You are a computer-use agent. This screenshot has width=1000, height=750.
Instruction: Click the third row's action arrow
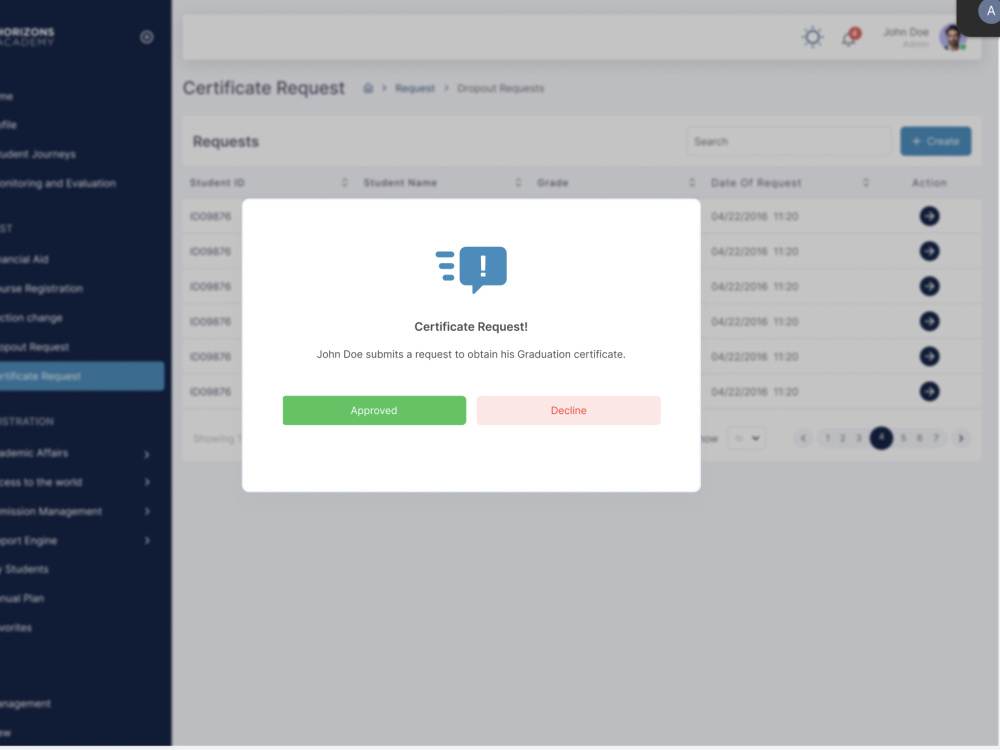[929, 286]
